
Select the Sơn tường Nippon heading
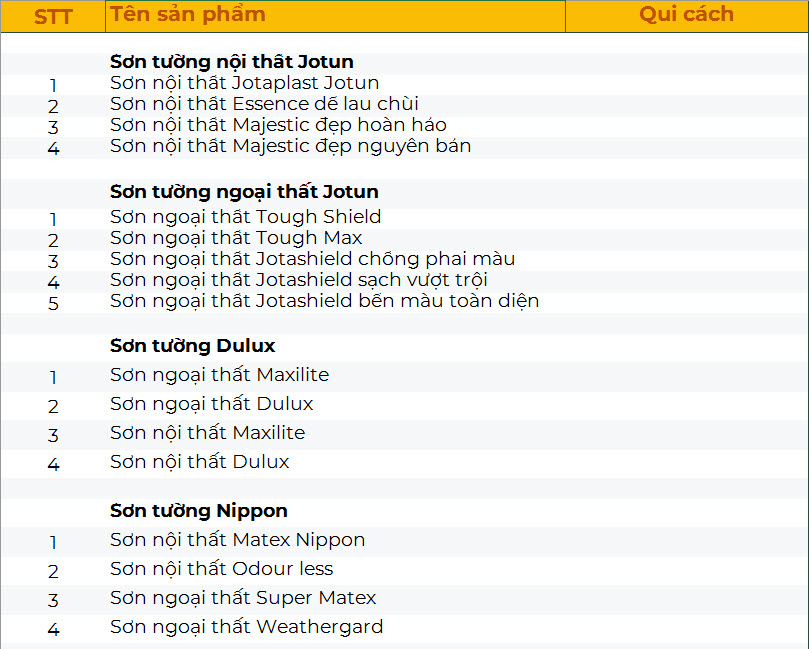[x=195, y=510]
